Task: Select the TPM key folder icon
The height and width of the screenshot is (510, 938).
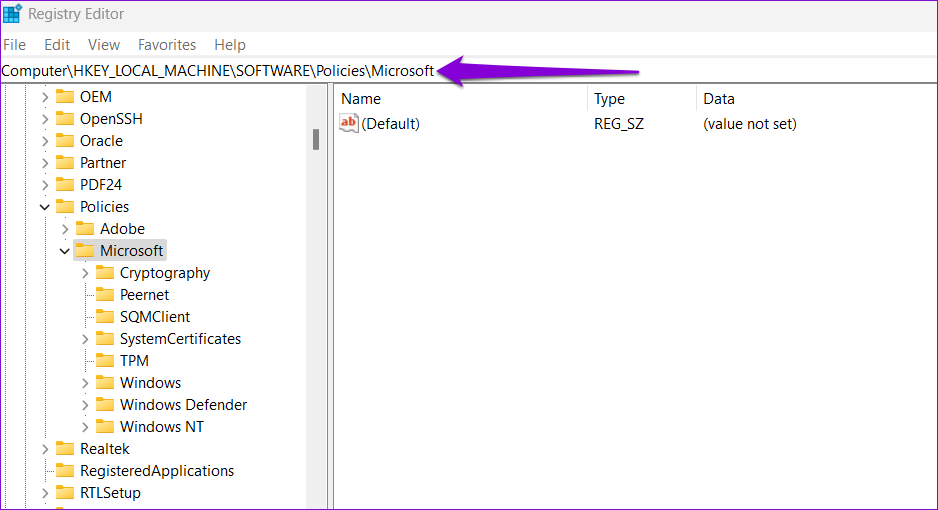Action: pos(105,361)
